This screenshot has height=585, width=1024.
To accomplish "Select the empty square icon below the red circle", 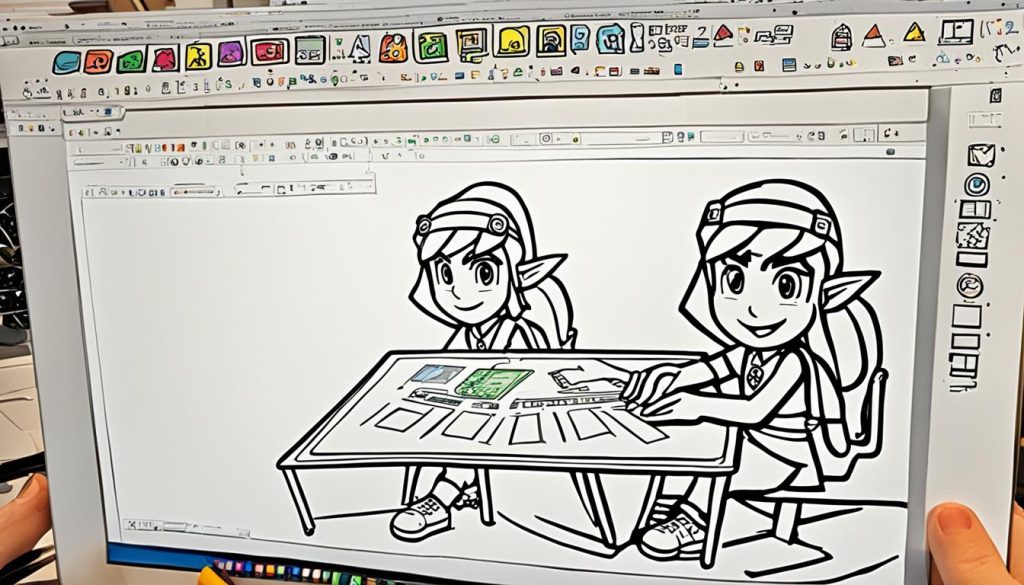I will (x=967, y=317).
